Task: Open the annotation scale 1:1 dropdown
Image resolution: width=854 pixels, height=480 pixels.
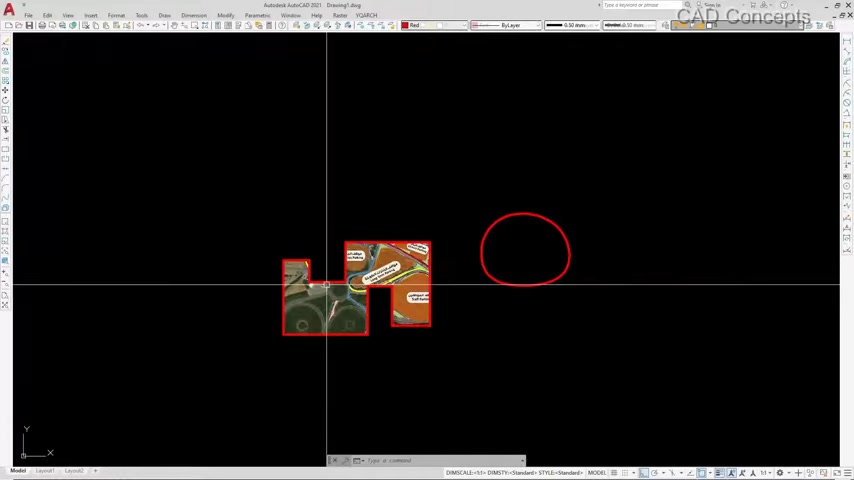Action: (x=765, y=473)
